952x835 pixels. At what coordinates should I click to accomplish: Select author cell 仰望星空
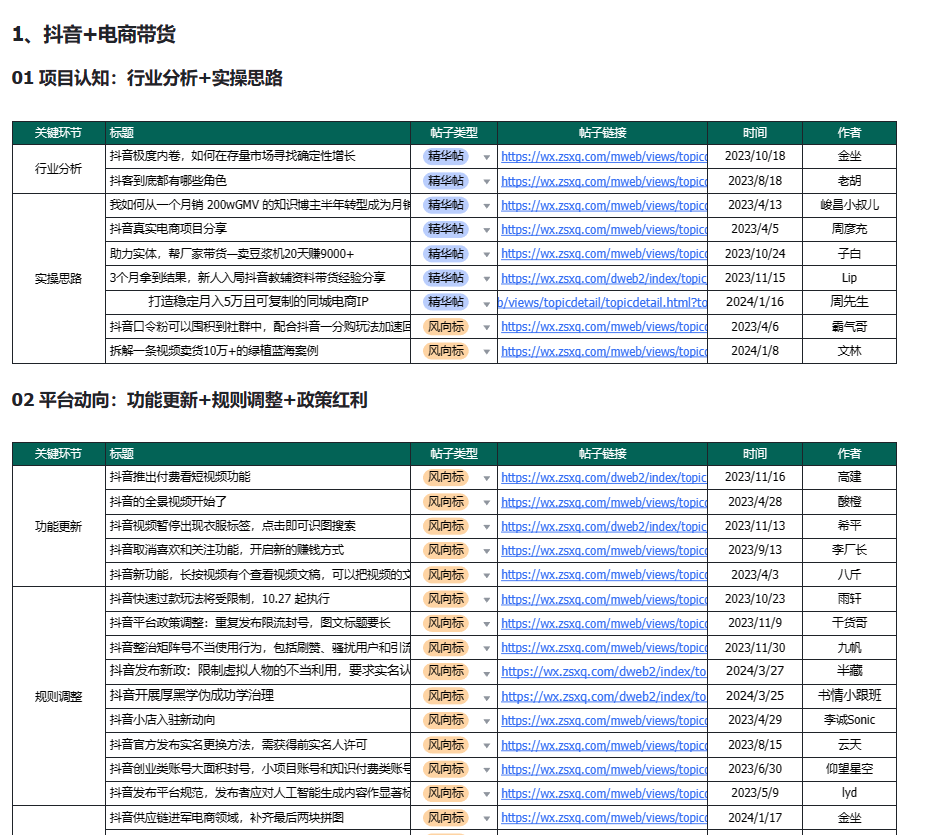pyautogui.click(x=849, y=769)
